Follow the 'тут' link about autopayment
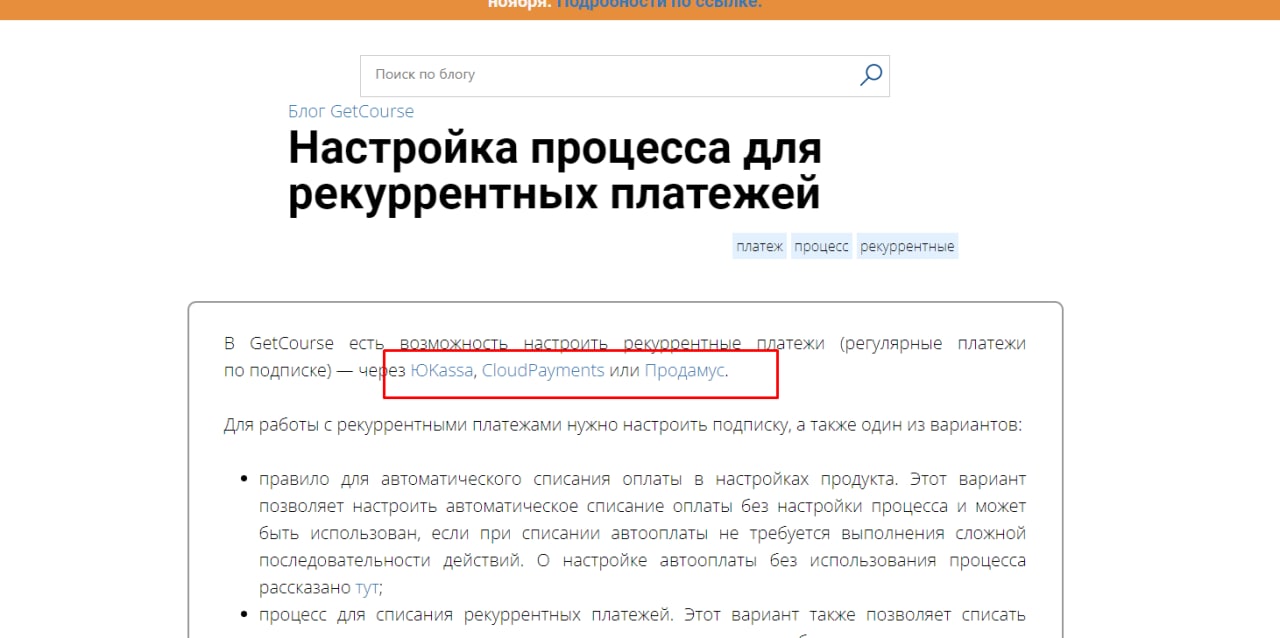 (367, 588)
